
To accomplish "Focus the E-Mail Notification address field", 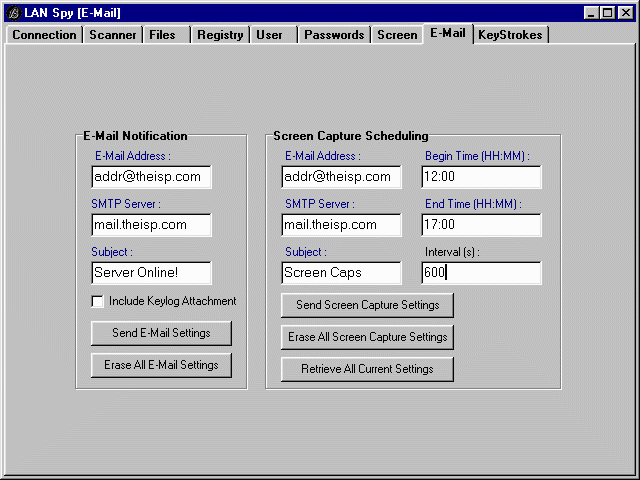I will (x=150, y=177).
